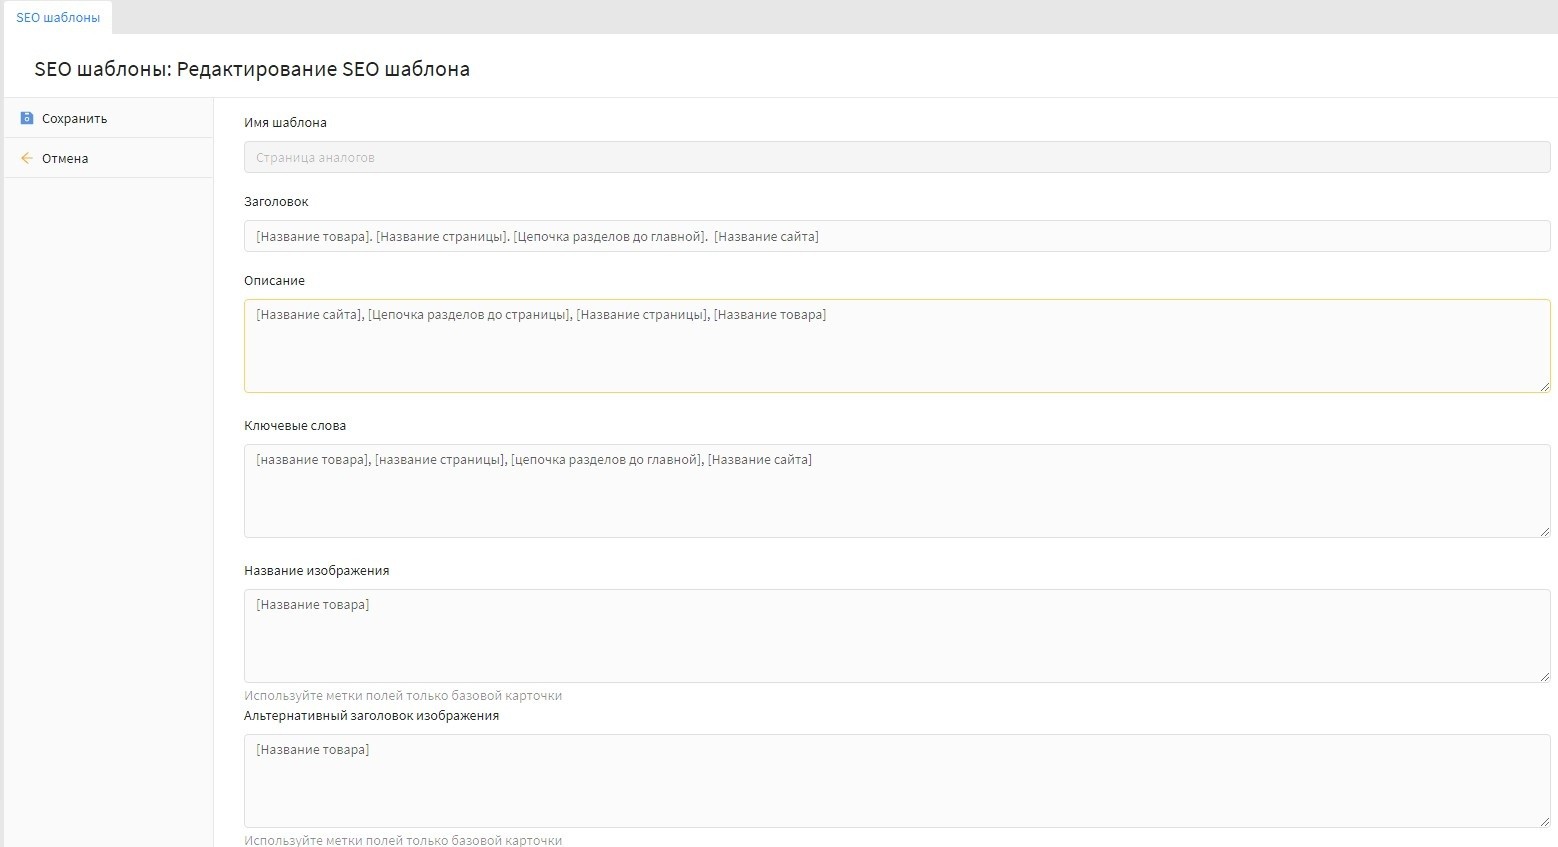The image size is (1558, 847).
Task: Focus the Заголовок input field
Action: (896, 236)
